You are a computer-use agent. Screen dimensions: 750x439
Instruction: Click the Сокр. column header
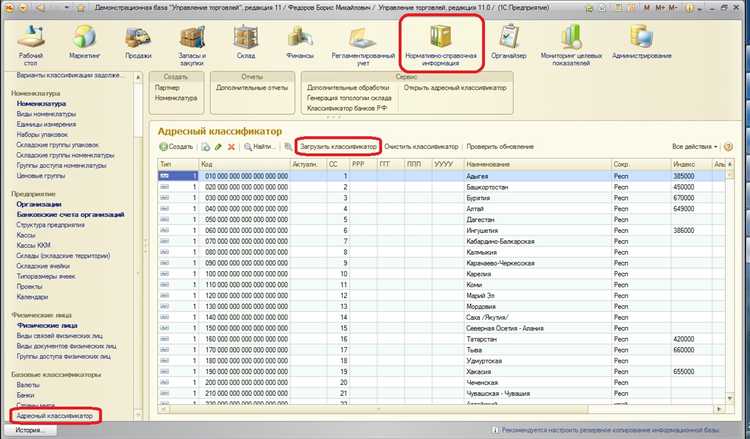(640, 164)
